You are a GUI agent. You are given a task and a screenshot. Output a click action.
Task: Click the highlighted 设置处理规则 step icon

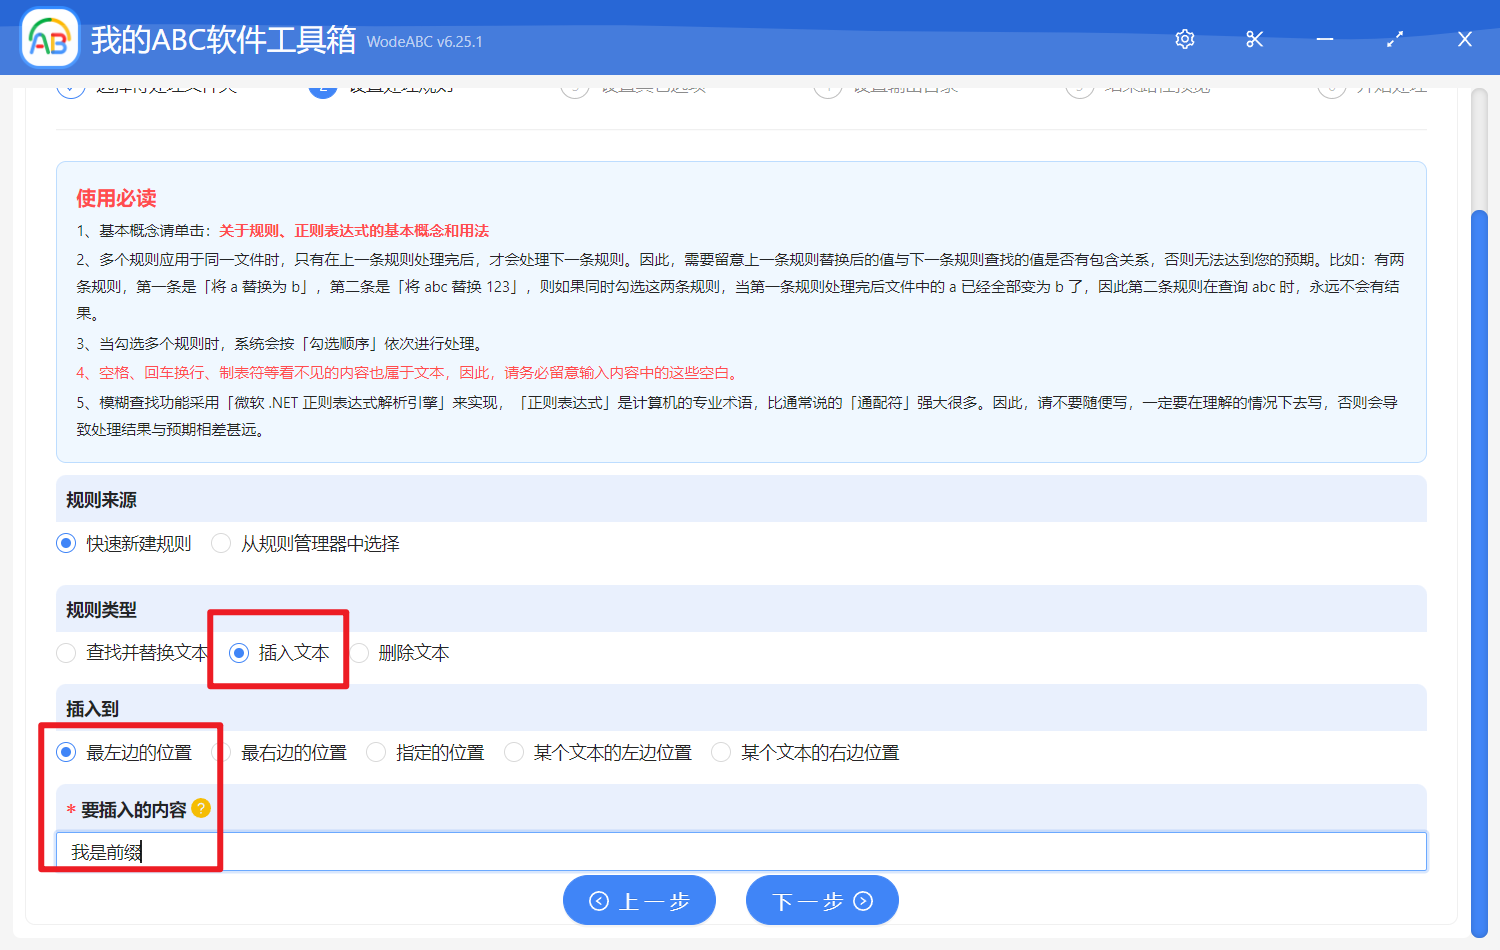(x=322, y=87)
